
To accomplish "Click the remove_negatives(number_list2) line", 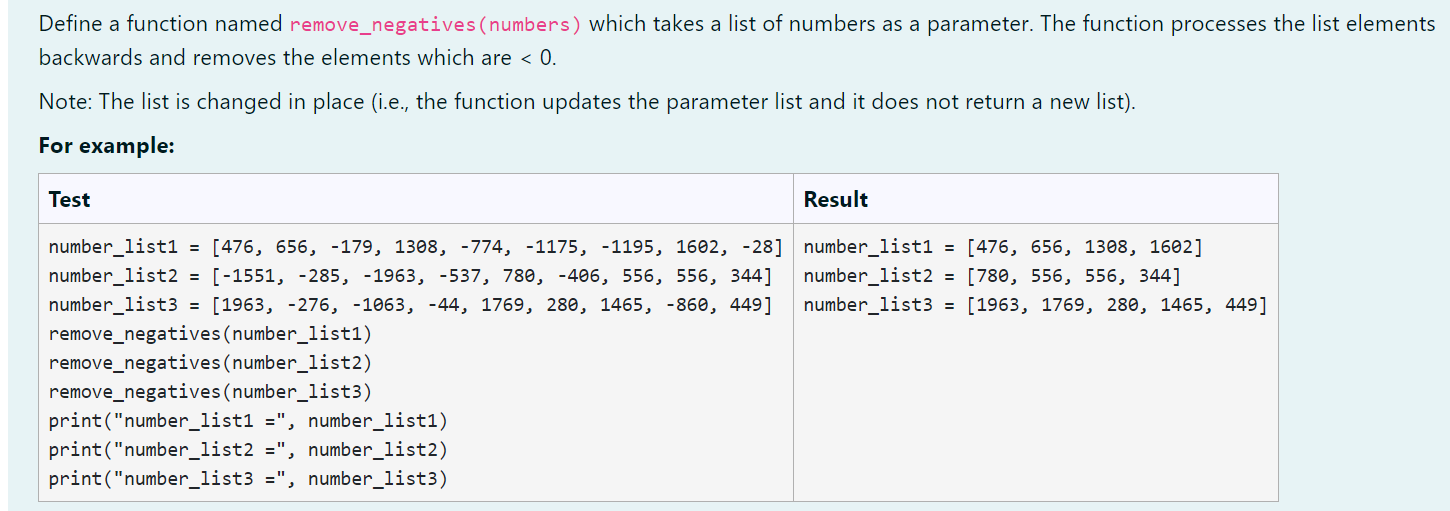I will pos(210,363).
